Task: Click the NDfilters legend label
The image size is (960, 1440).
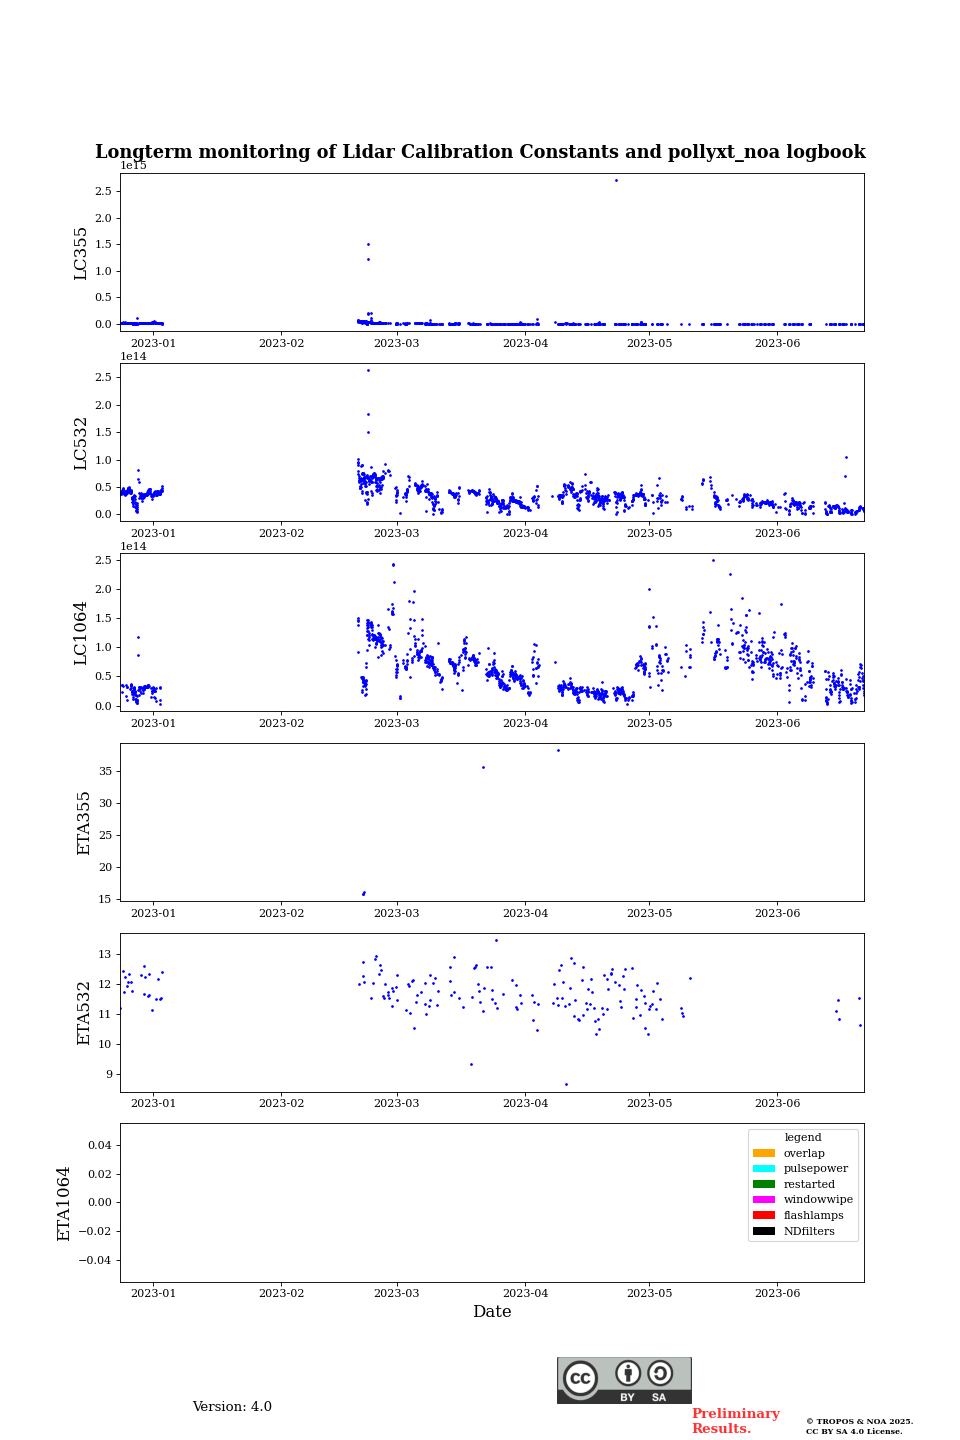Action: pos(809,1231)
